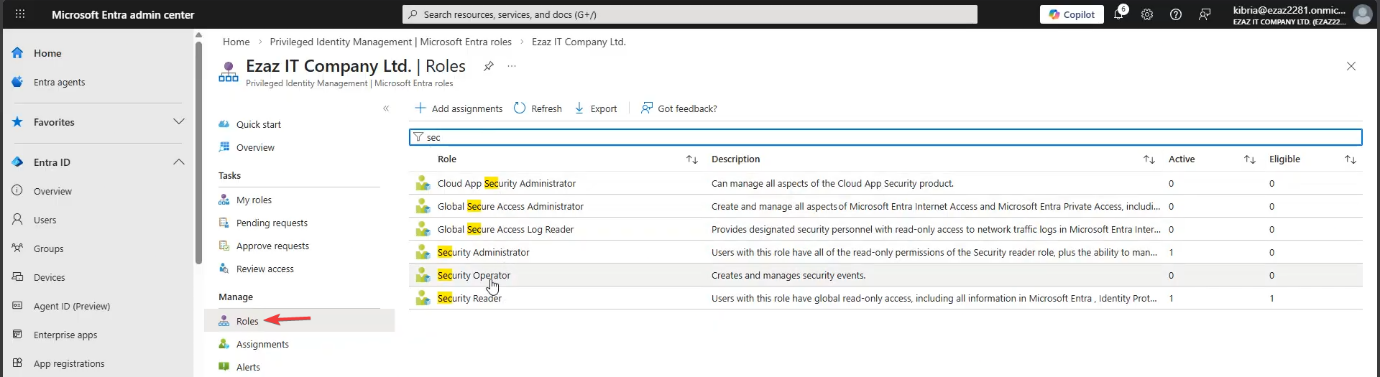Image resolution: width=1380 pixels, height=377 pixels.
Task: Open Assignments under Manage
Action: pos(262,344)
